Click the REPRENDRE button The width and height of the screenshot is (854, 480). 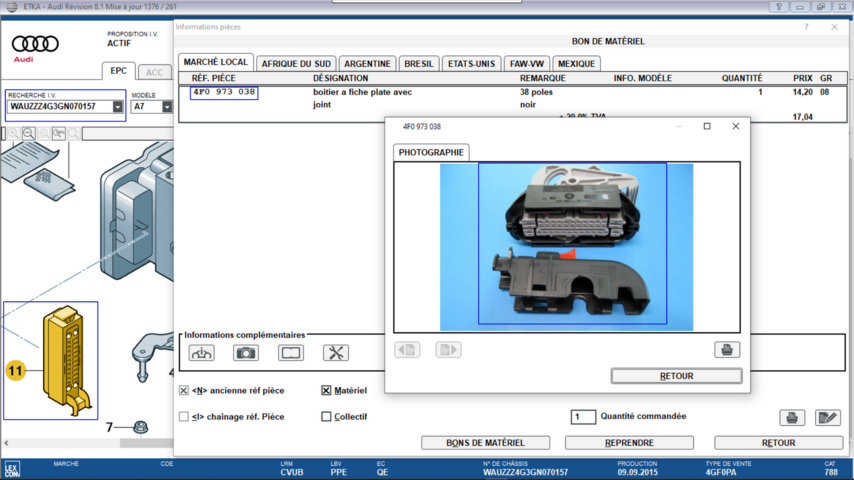pyautogui.click(x=629, y=443)
